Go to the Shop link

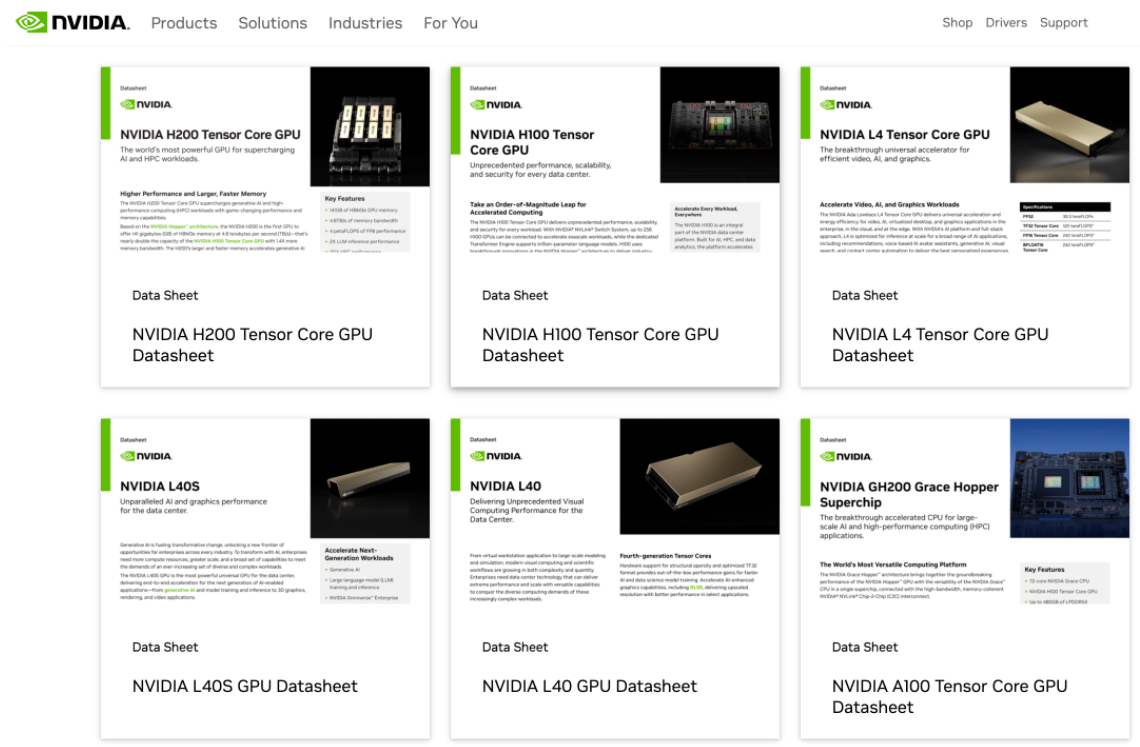pos(957,23)
